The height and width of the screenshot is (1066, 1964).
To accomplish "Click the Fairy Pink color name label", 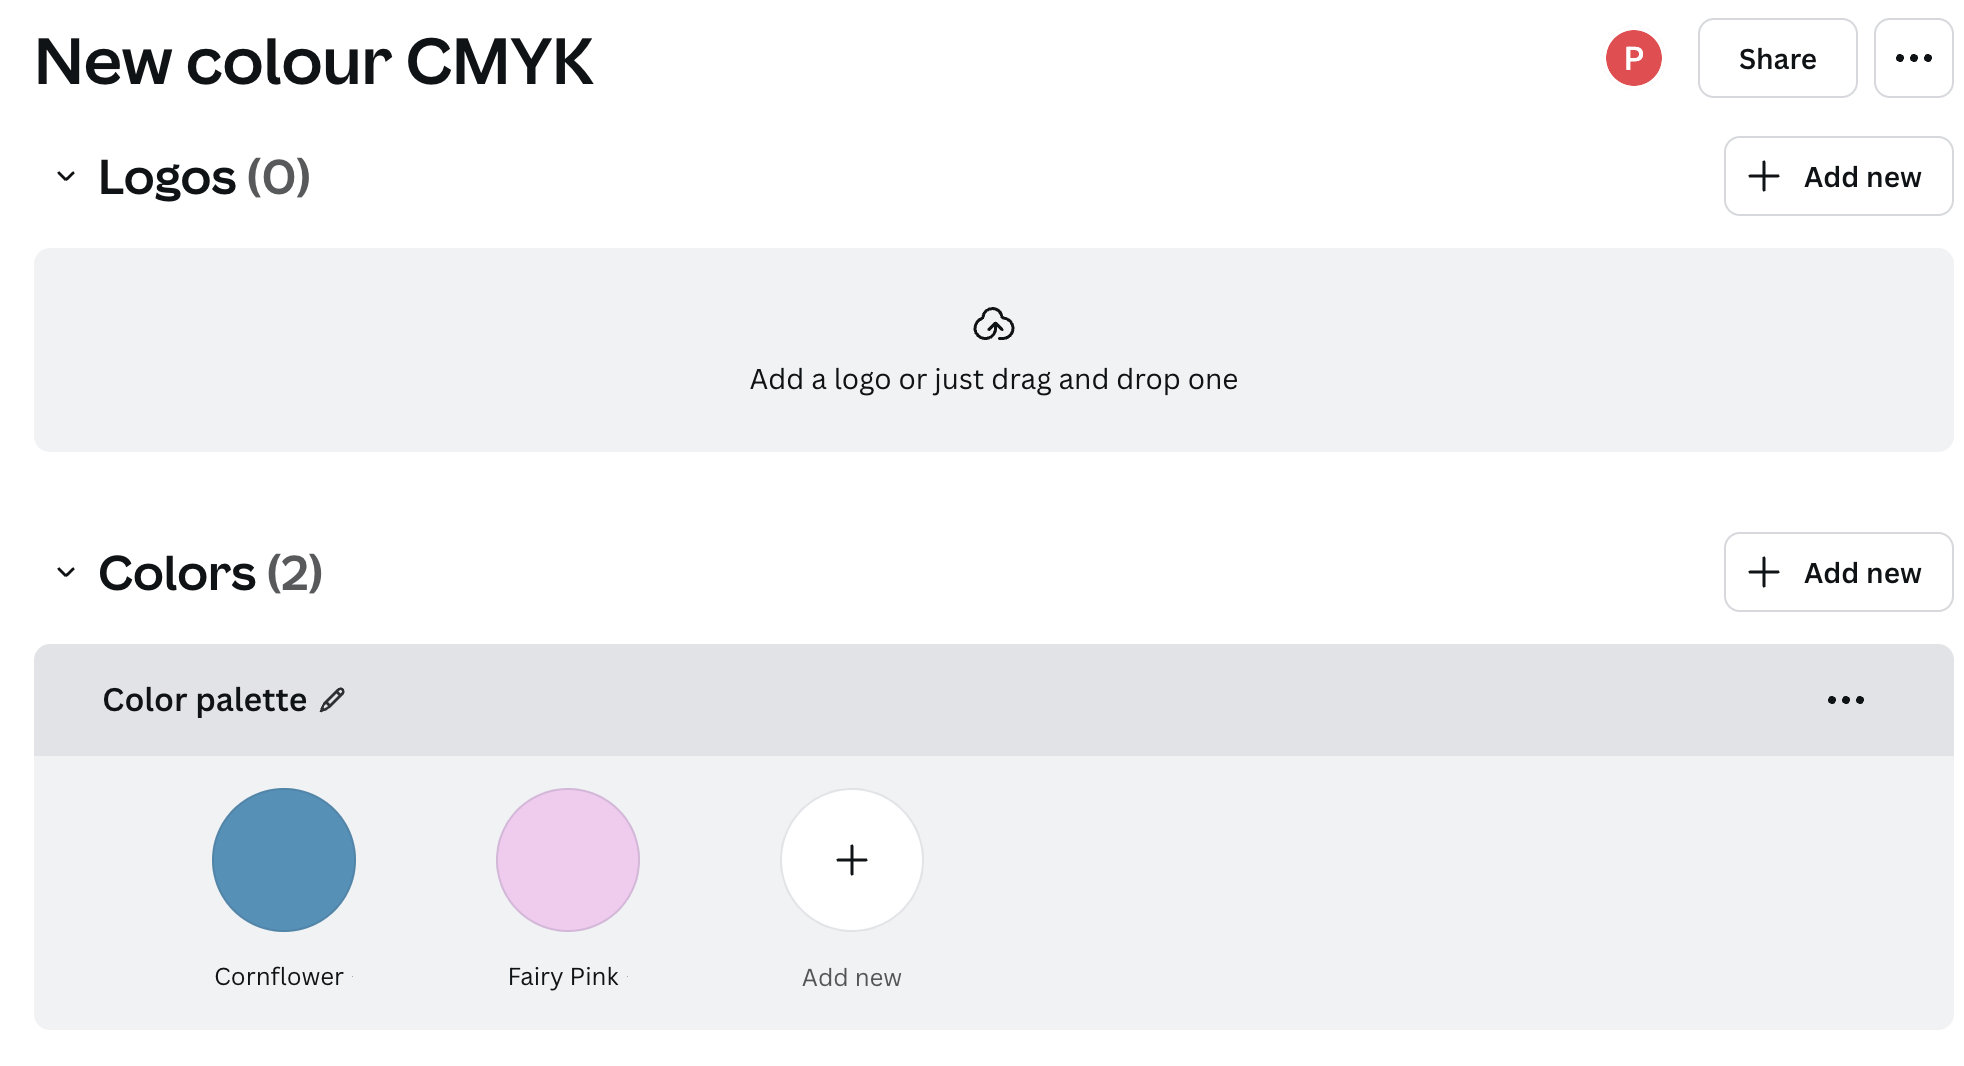I will pyautogui.click(x=563, y=976).
